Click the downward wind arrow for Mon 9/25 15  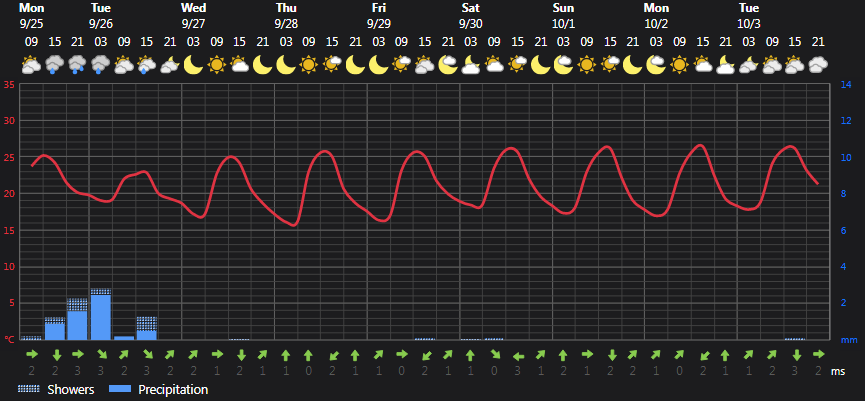tap(55, 354)
